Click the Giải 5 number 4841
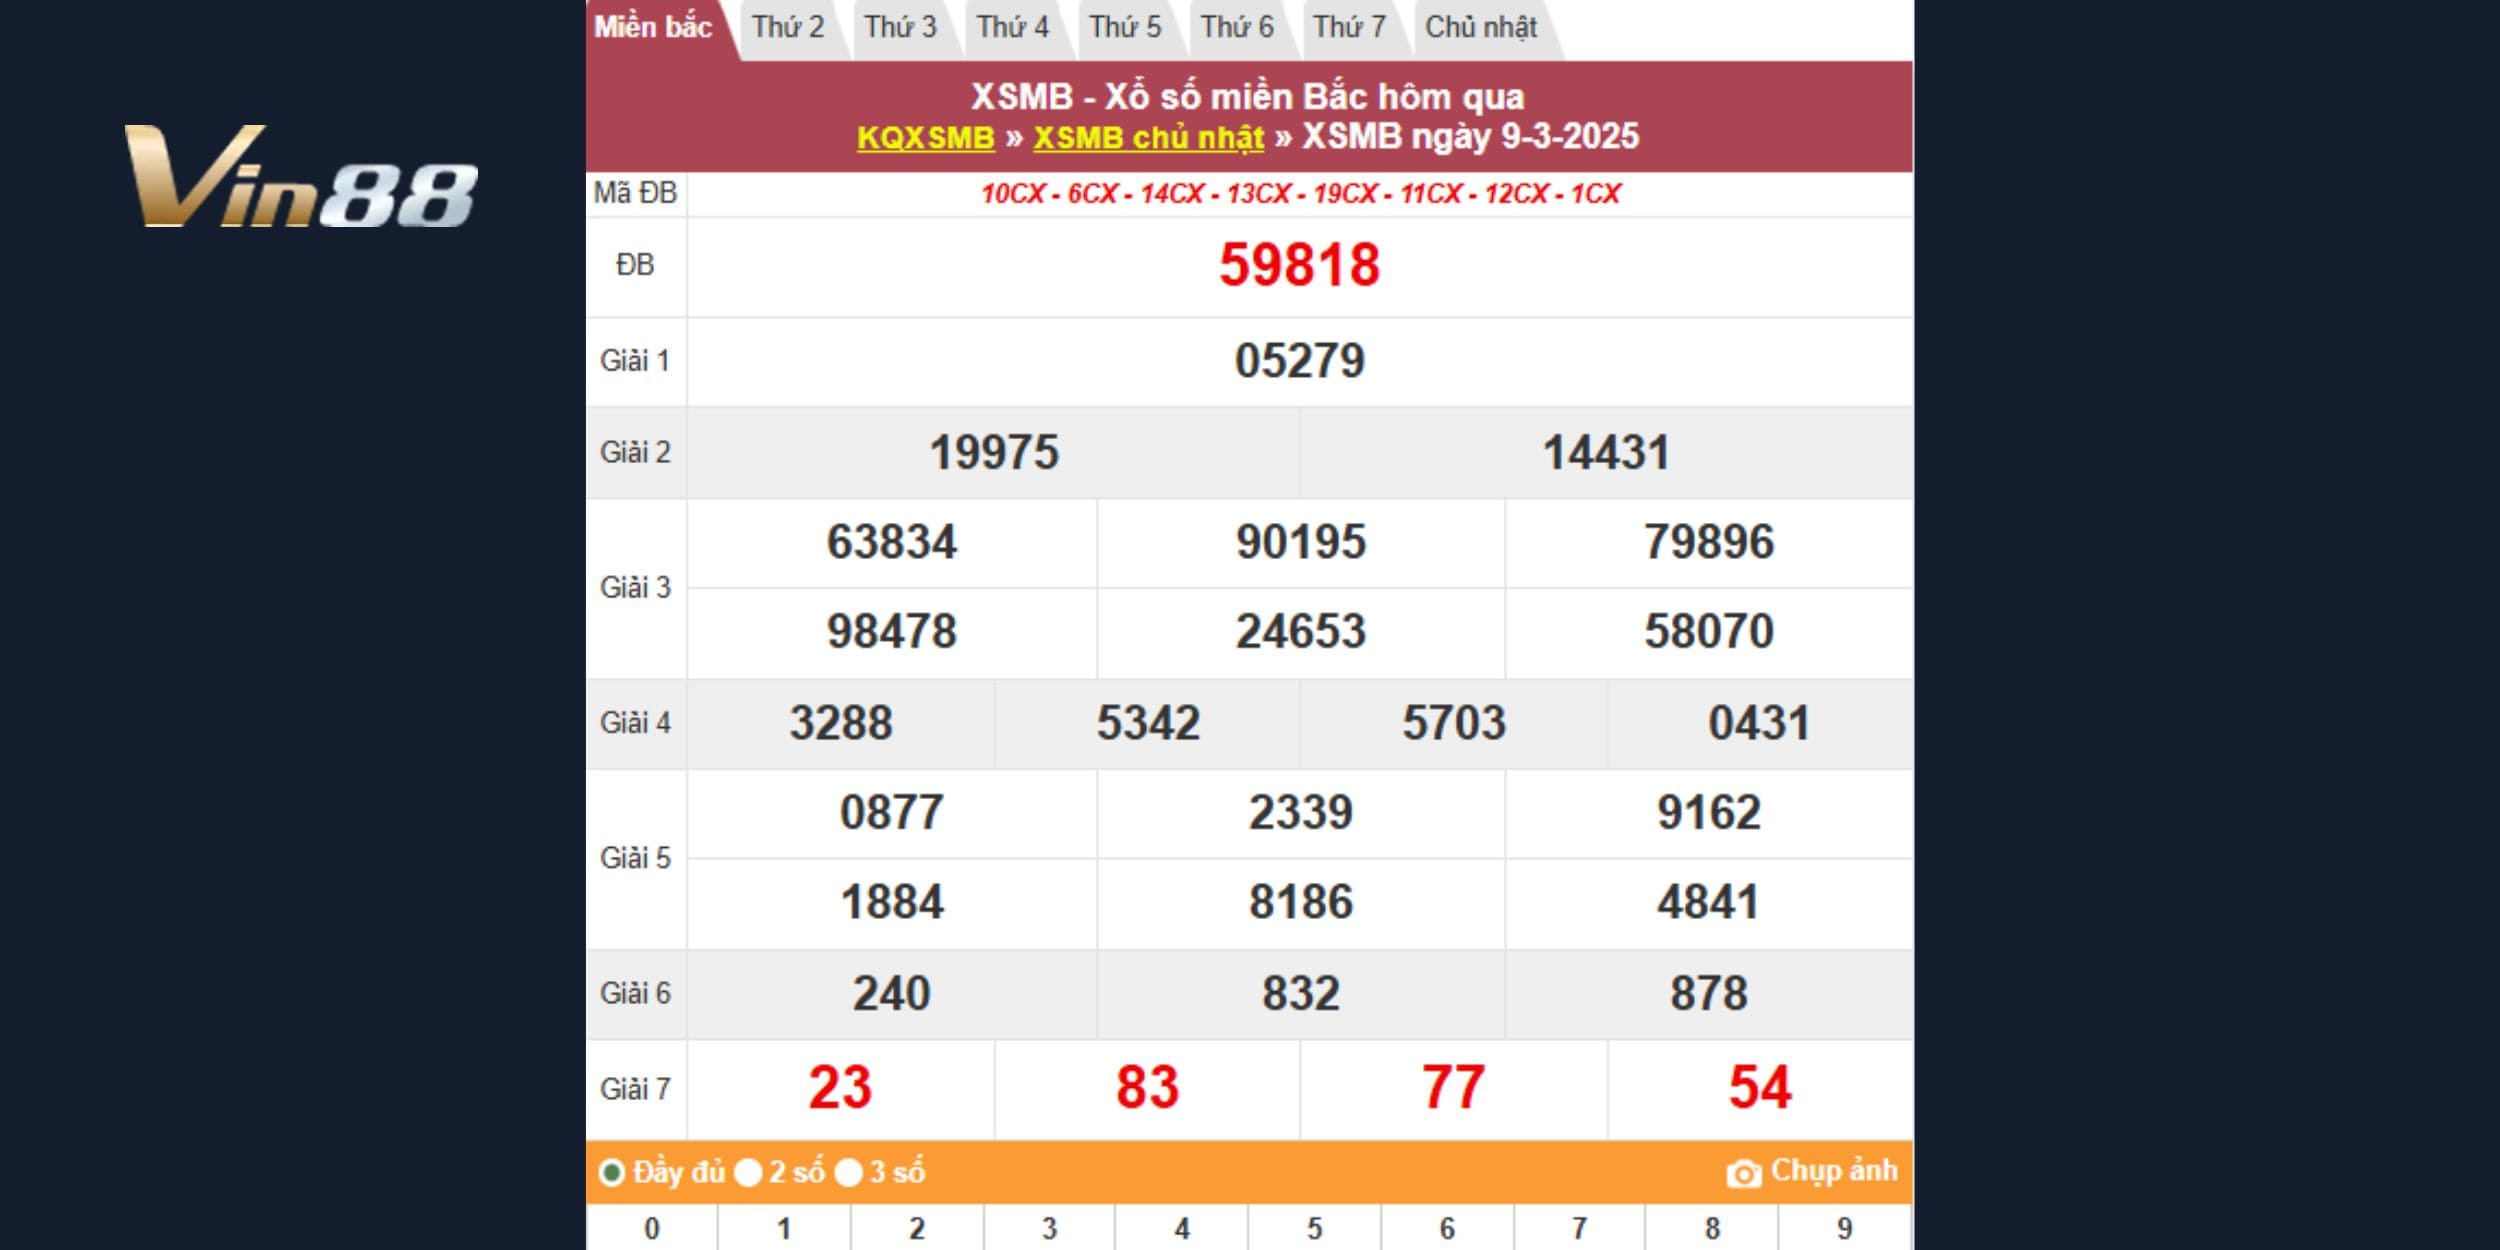This screenshot has width=2500, height=1250. (x=1709, y=903)
